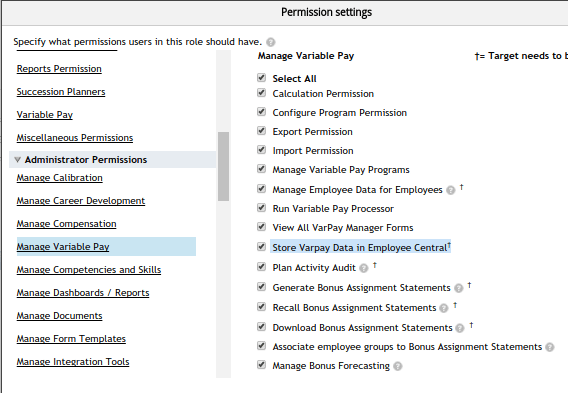Disable Run Variable Pay Processor checkbox
Image resolution: width=568 pixels, height=393 pixels.
(x=262, y=208)
